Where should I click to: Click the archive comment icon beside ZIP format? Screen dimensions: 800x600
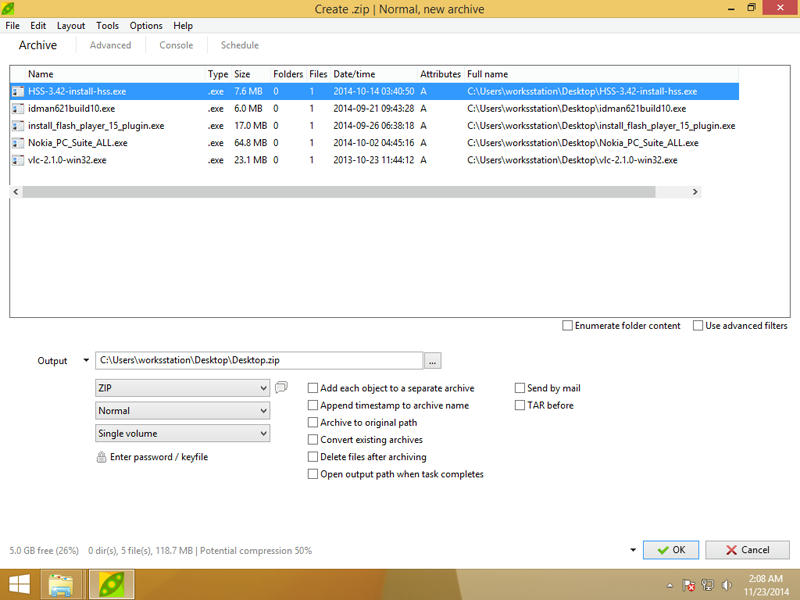pos(281,387)
